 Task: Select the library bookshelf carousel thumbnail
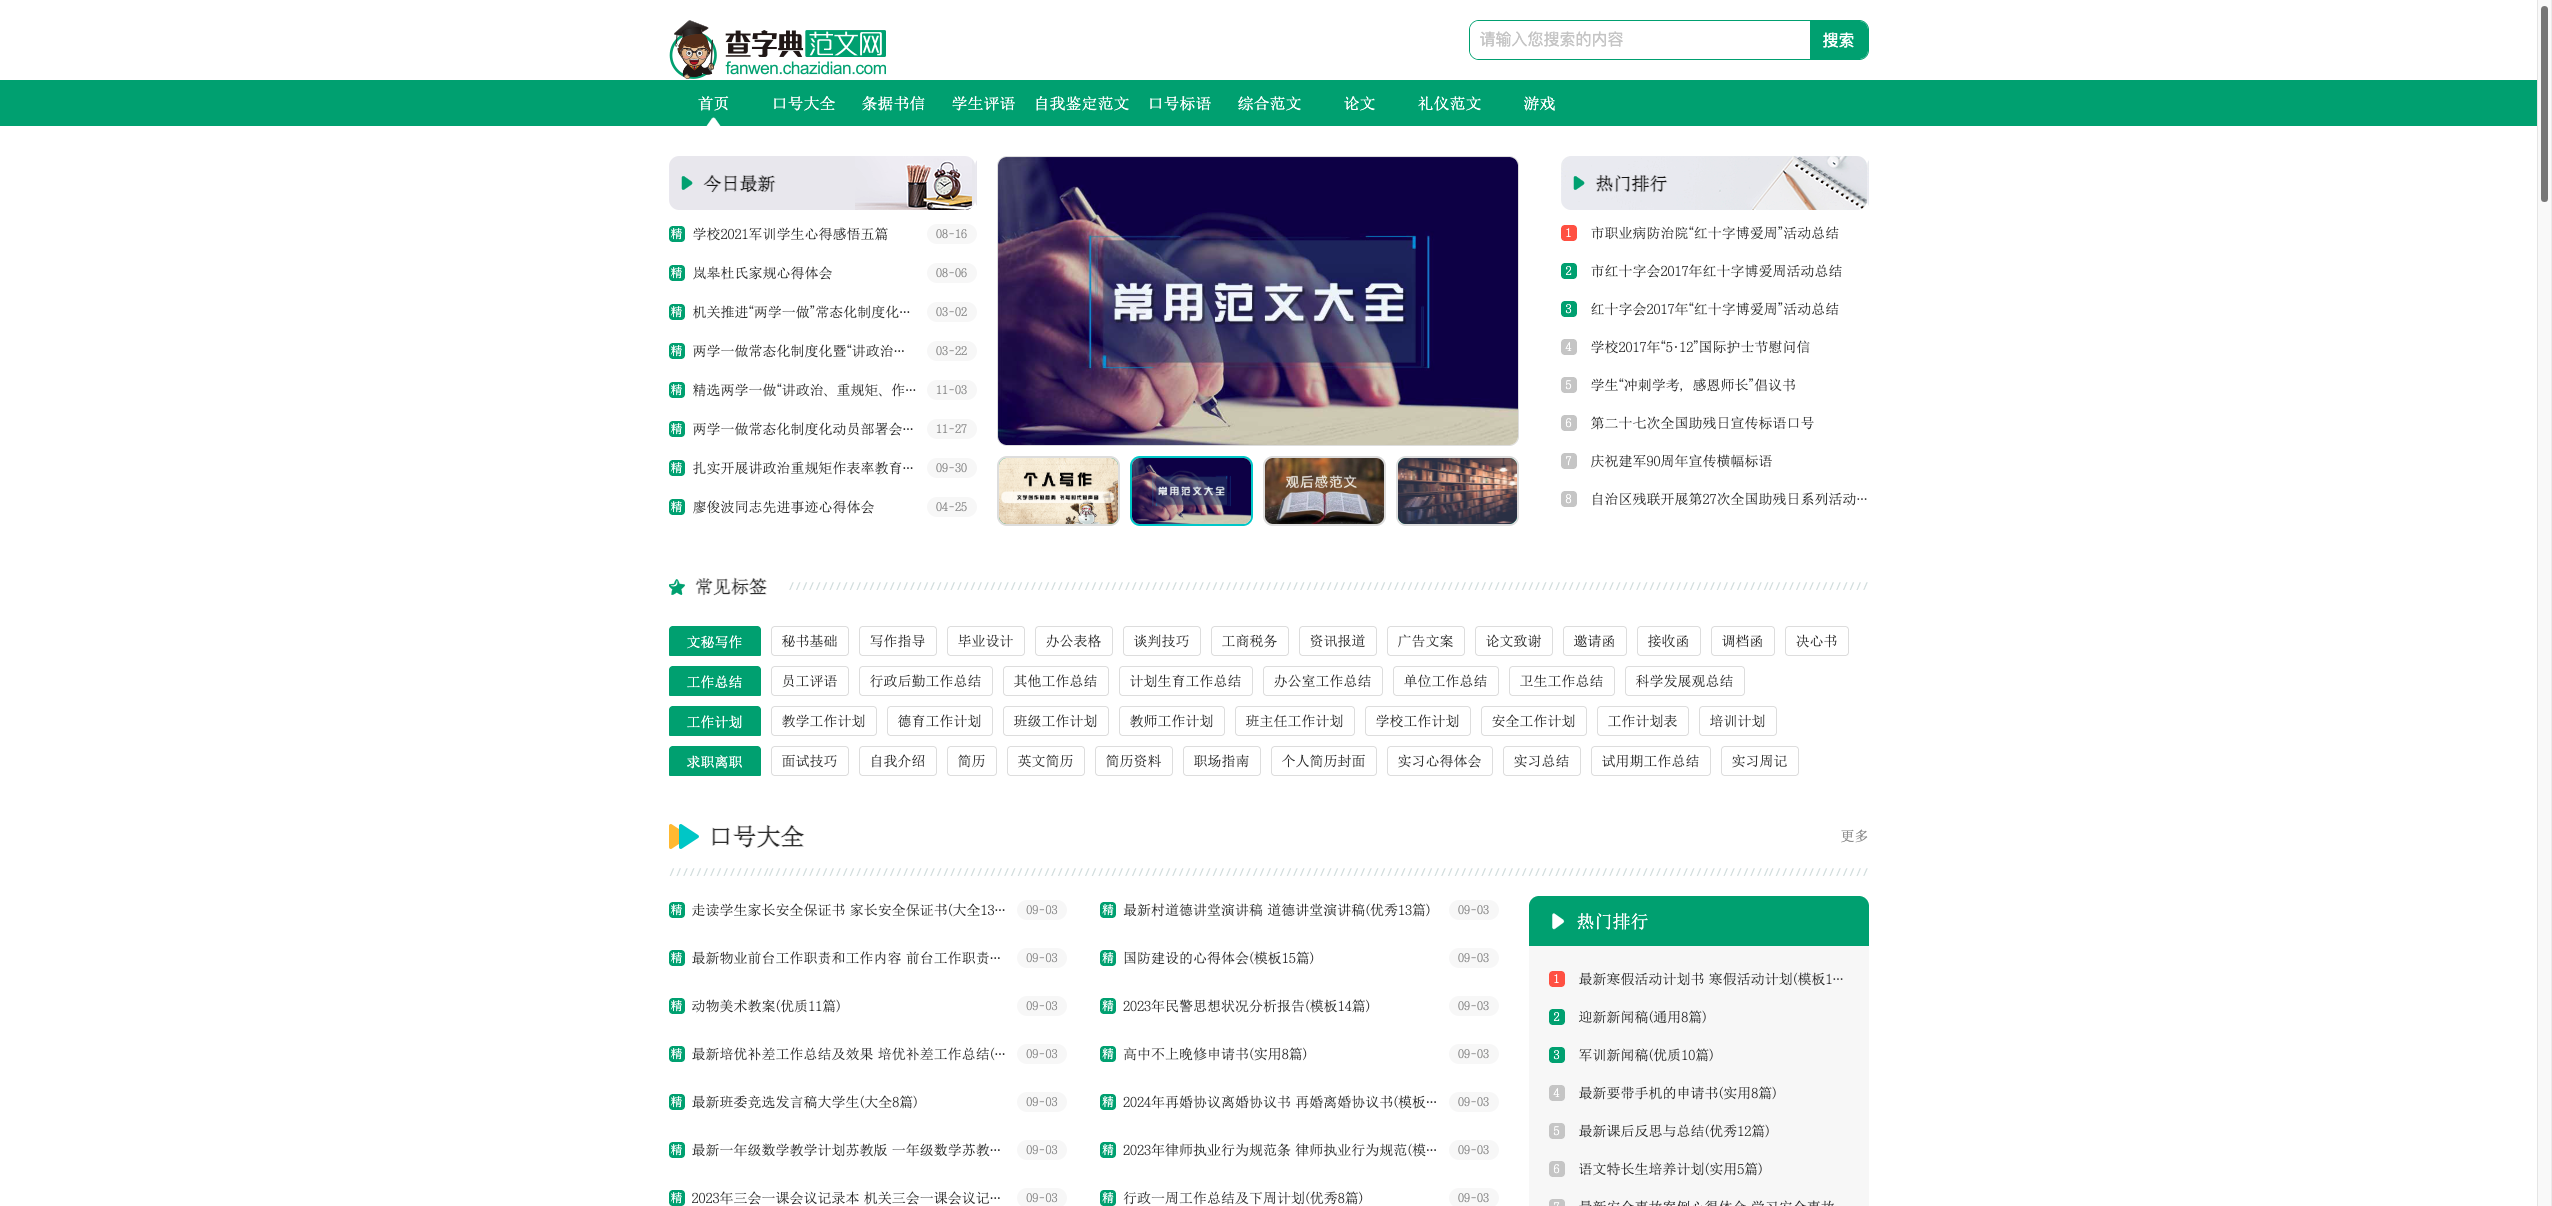(1457, 491)
